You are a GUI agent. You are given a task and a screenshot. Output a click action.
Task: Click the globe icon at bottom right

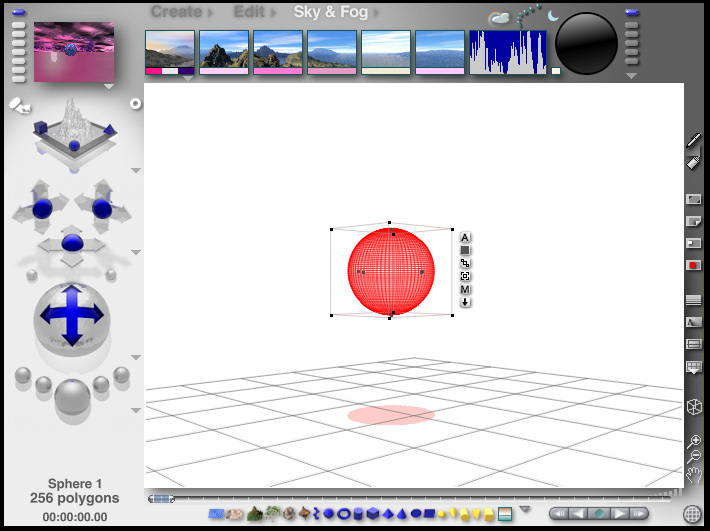[x=692, y=514]
